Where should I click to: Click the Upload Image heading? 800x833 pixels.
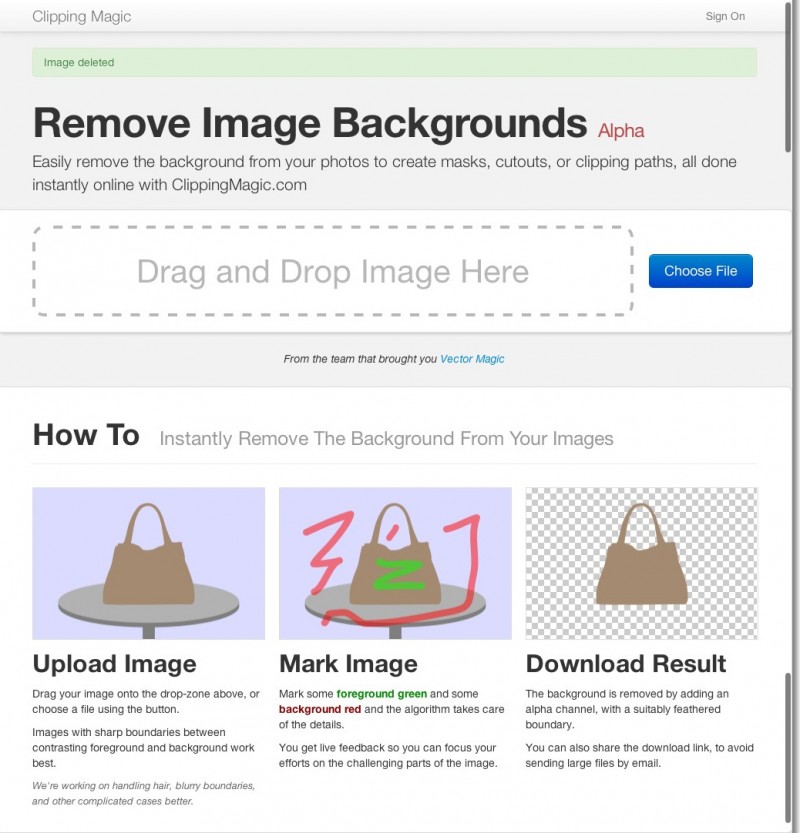coord(114,664)
